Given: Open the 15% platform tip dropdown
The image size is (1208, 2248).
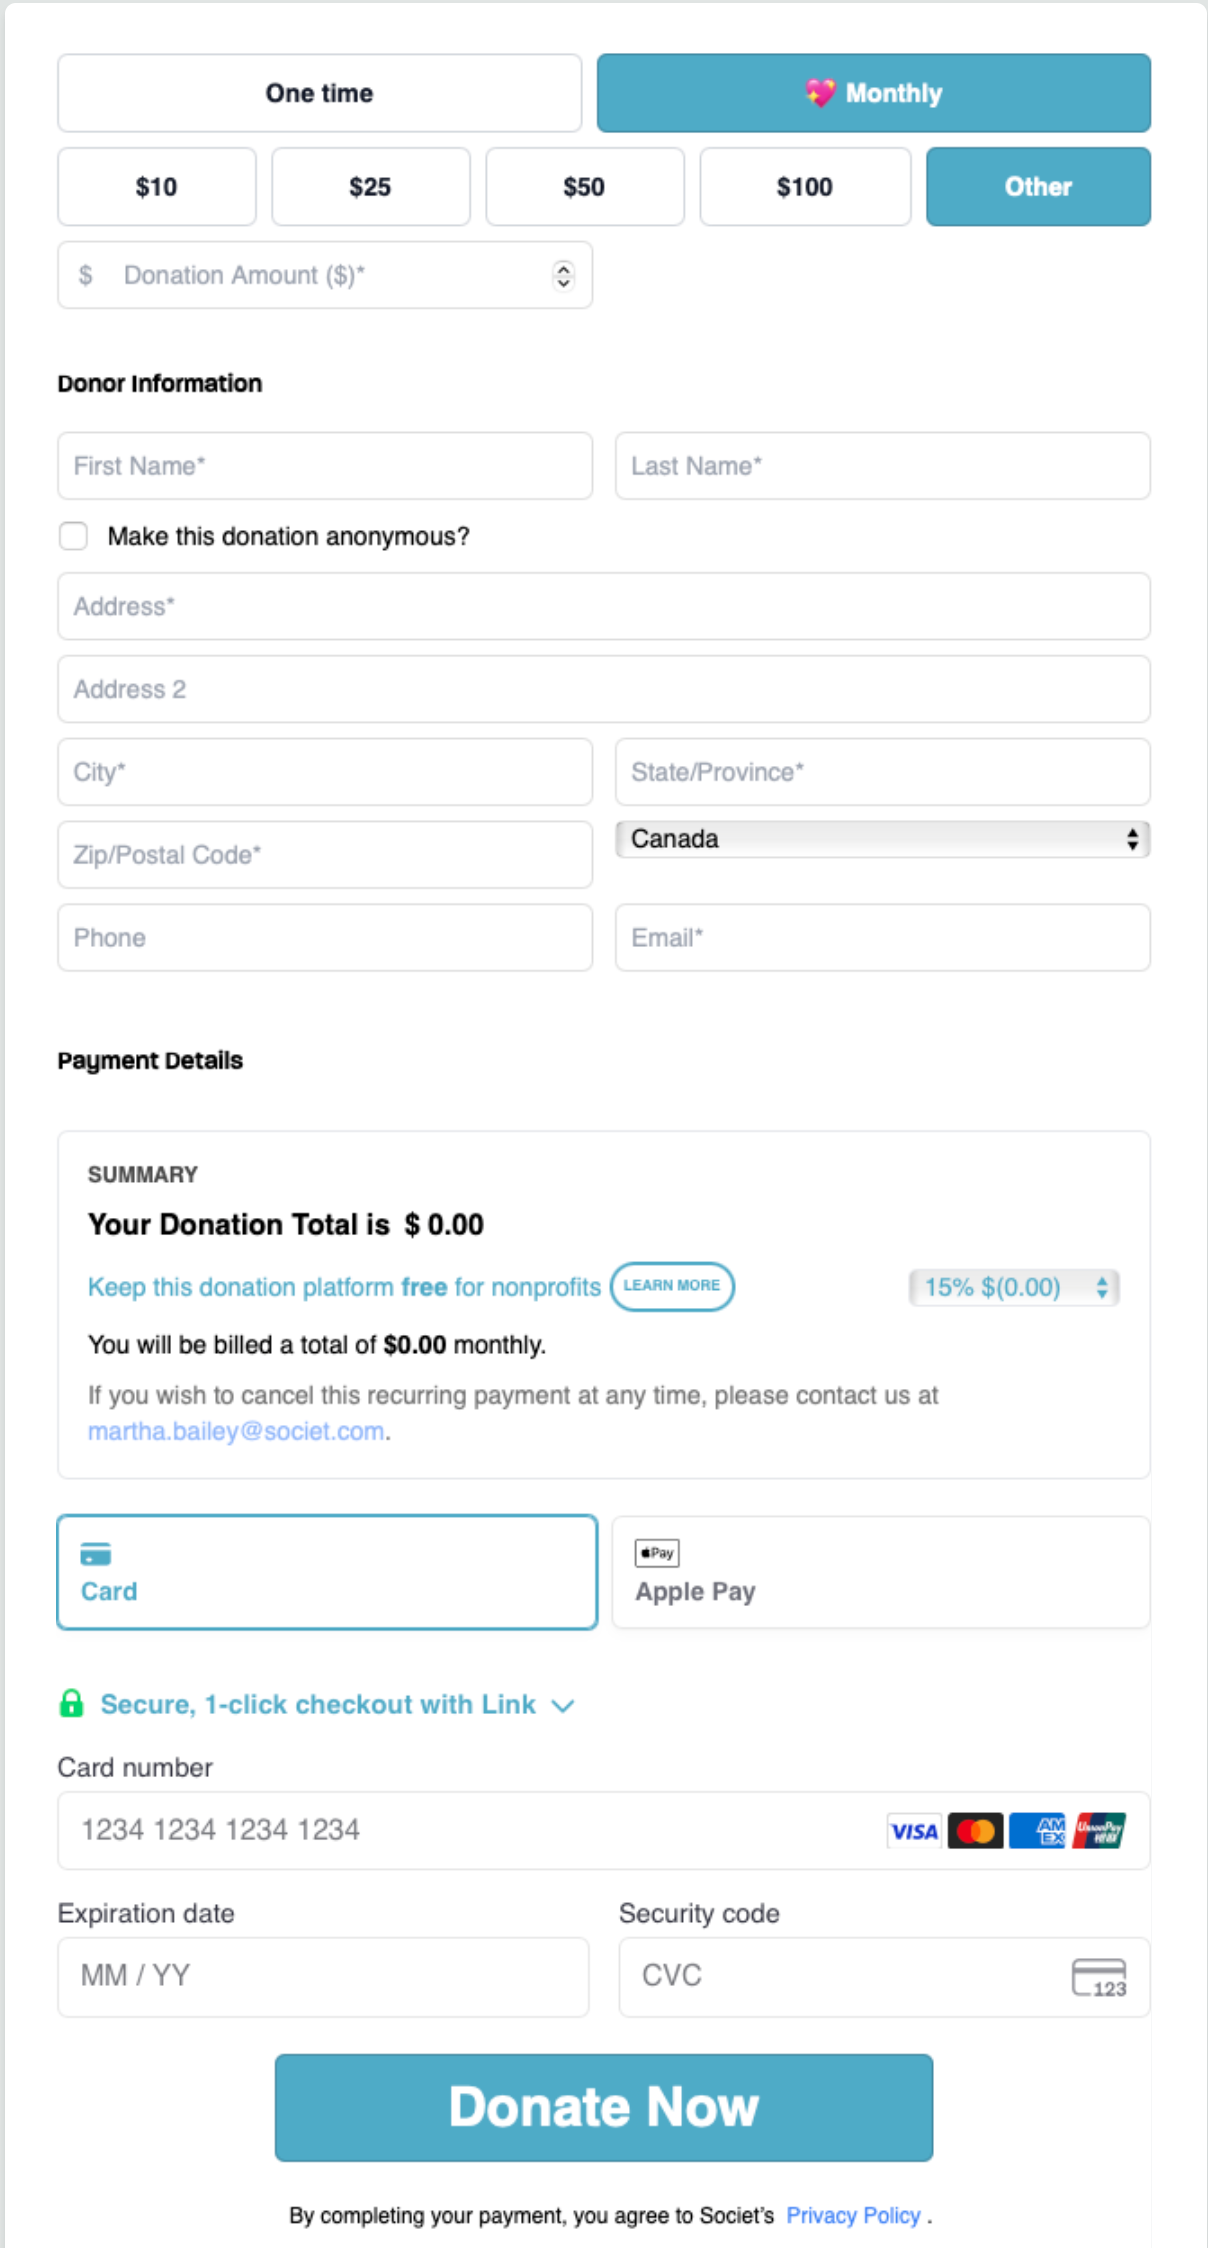Looking at the screenshot, I should pos(1013,1287).
